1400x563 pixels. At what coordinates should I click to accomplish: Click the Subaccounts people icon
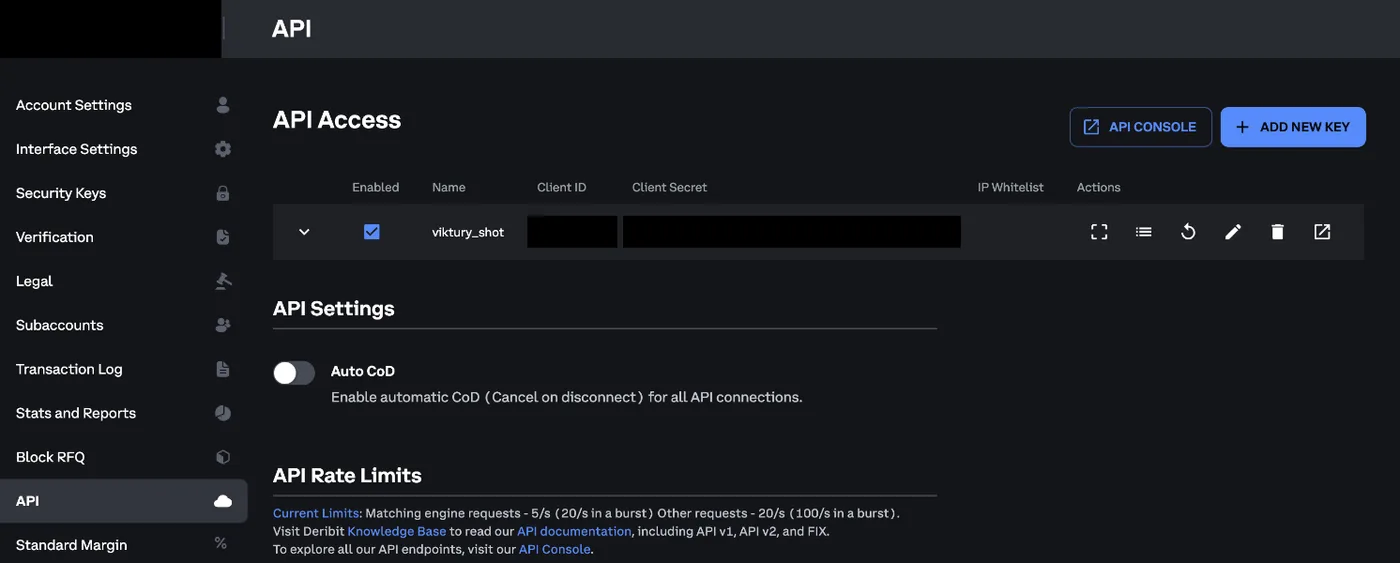click(x=223, y=325)
